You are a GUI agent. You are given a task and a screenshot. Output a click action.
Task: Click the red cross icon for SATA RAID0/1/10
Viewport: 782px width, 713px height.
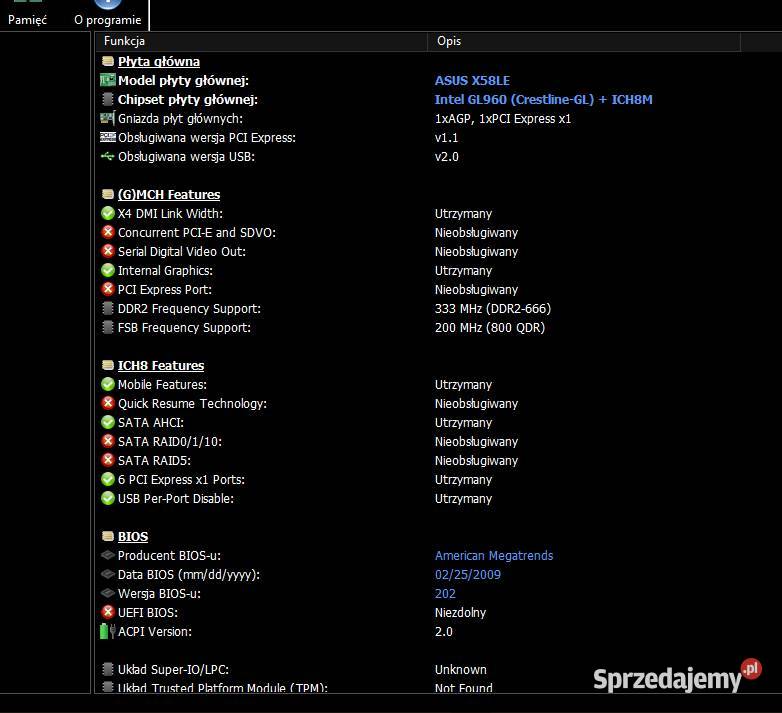[x=108, y=441]
